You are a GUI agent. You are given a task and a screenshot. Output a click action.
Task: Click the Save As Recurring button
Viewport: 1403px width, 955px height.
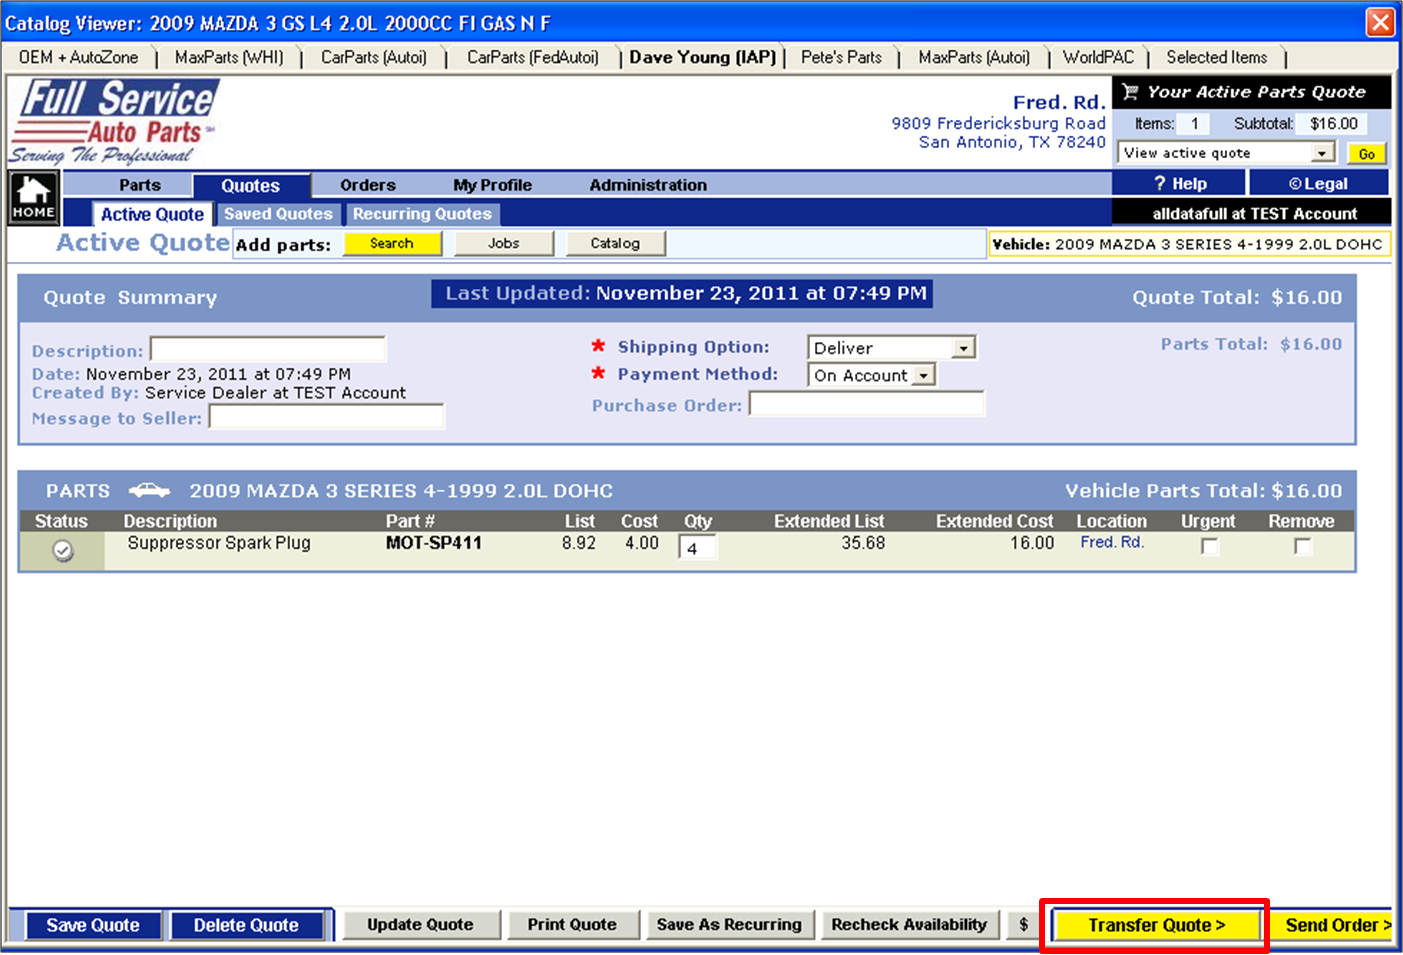pos(729,925)
